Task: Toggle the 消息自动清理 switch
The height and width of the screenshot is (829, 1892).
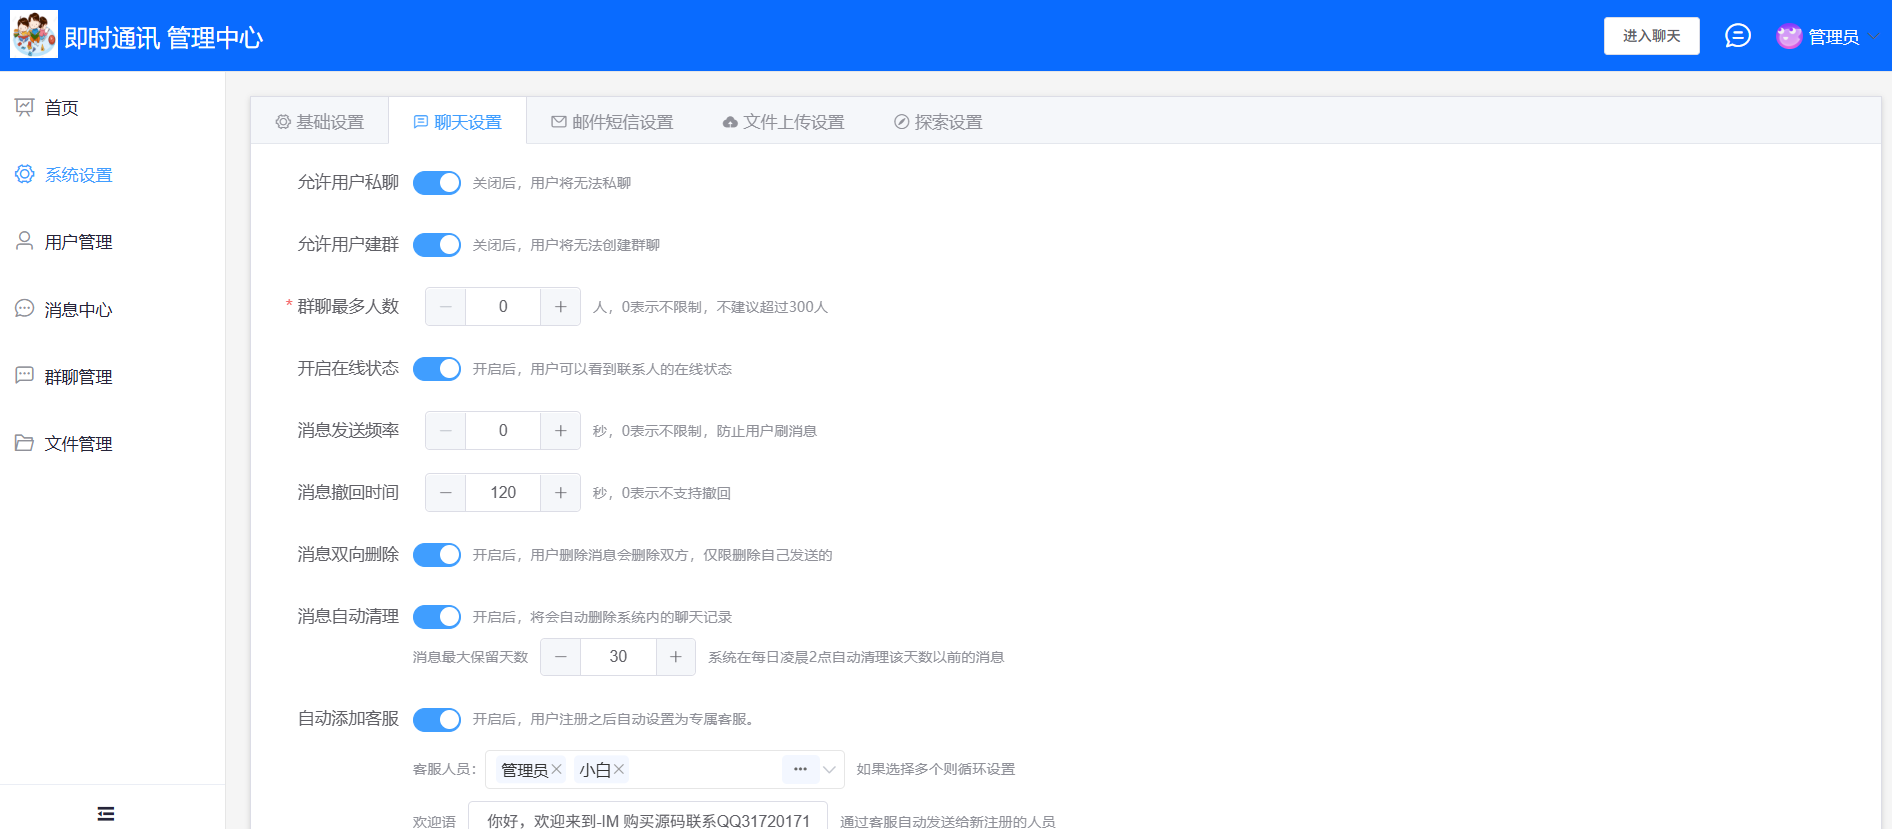Action: pos(437,617)
